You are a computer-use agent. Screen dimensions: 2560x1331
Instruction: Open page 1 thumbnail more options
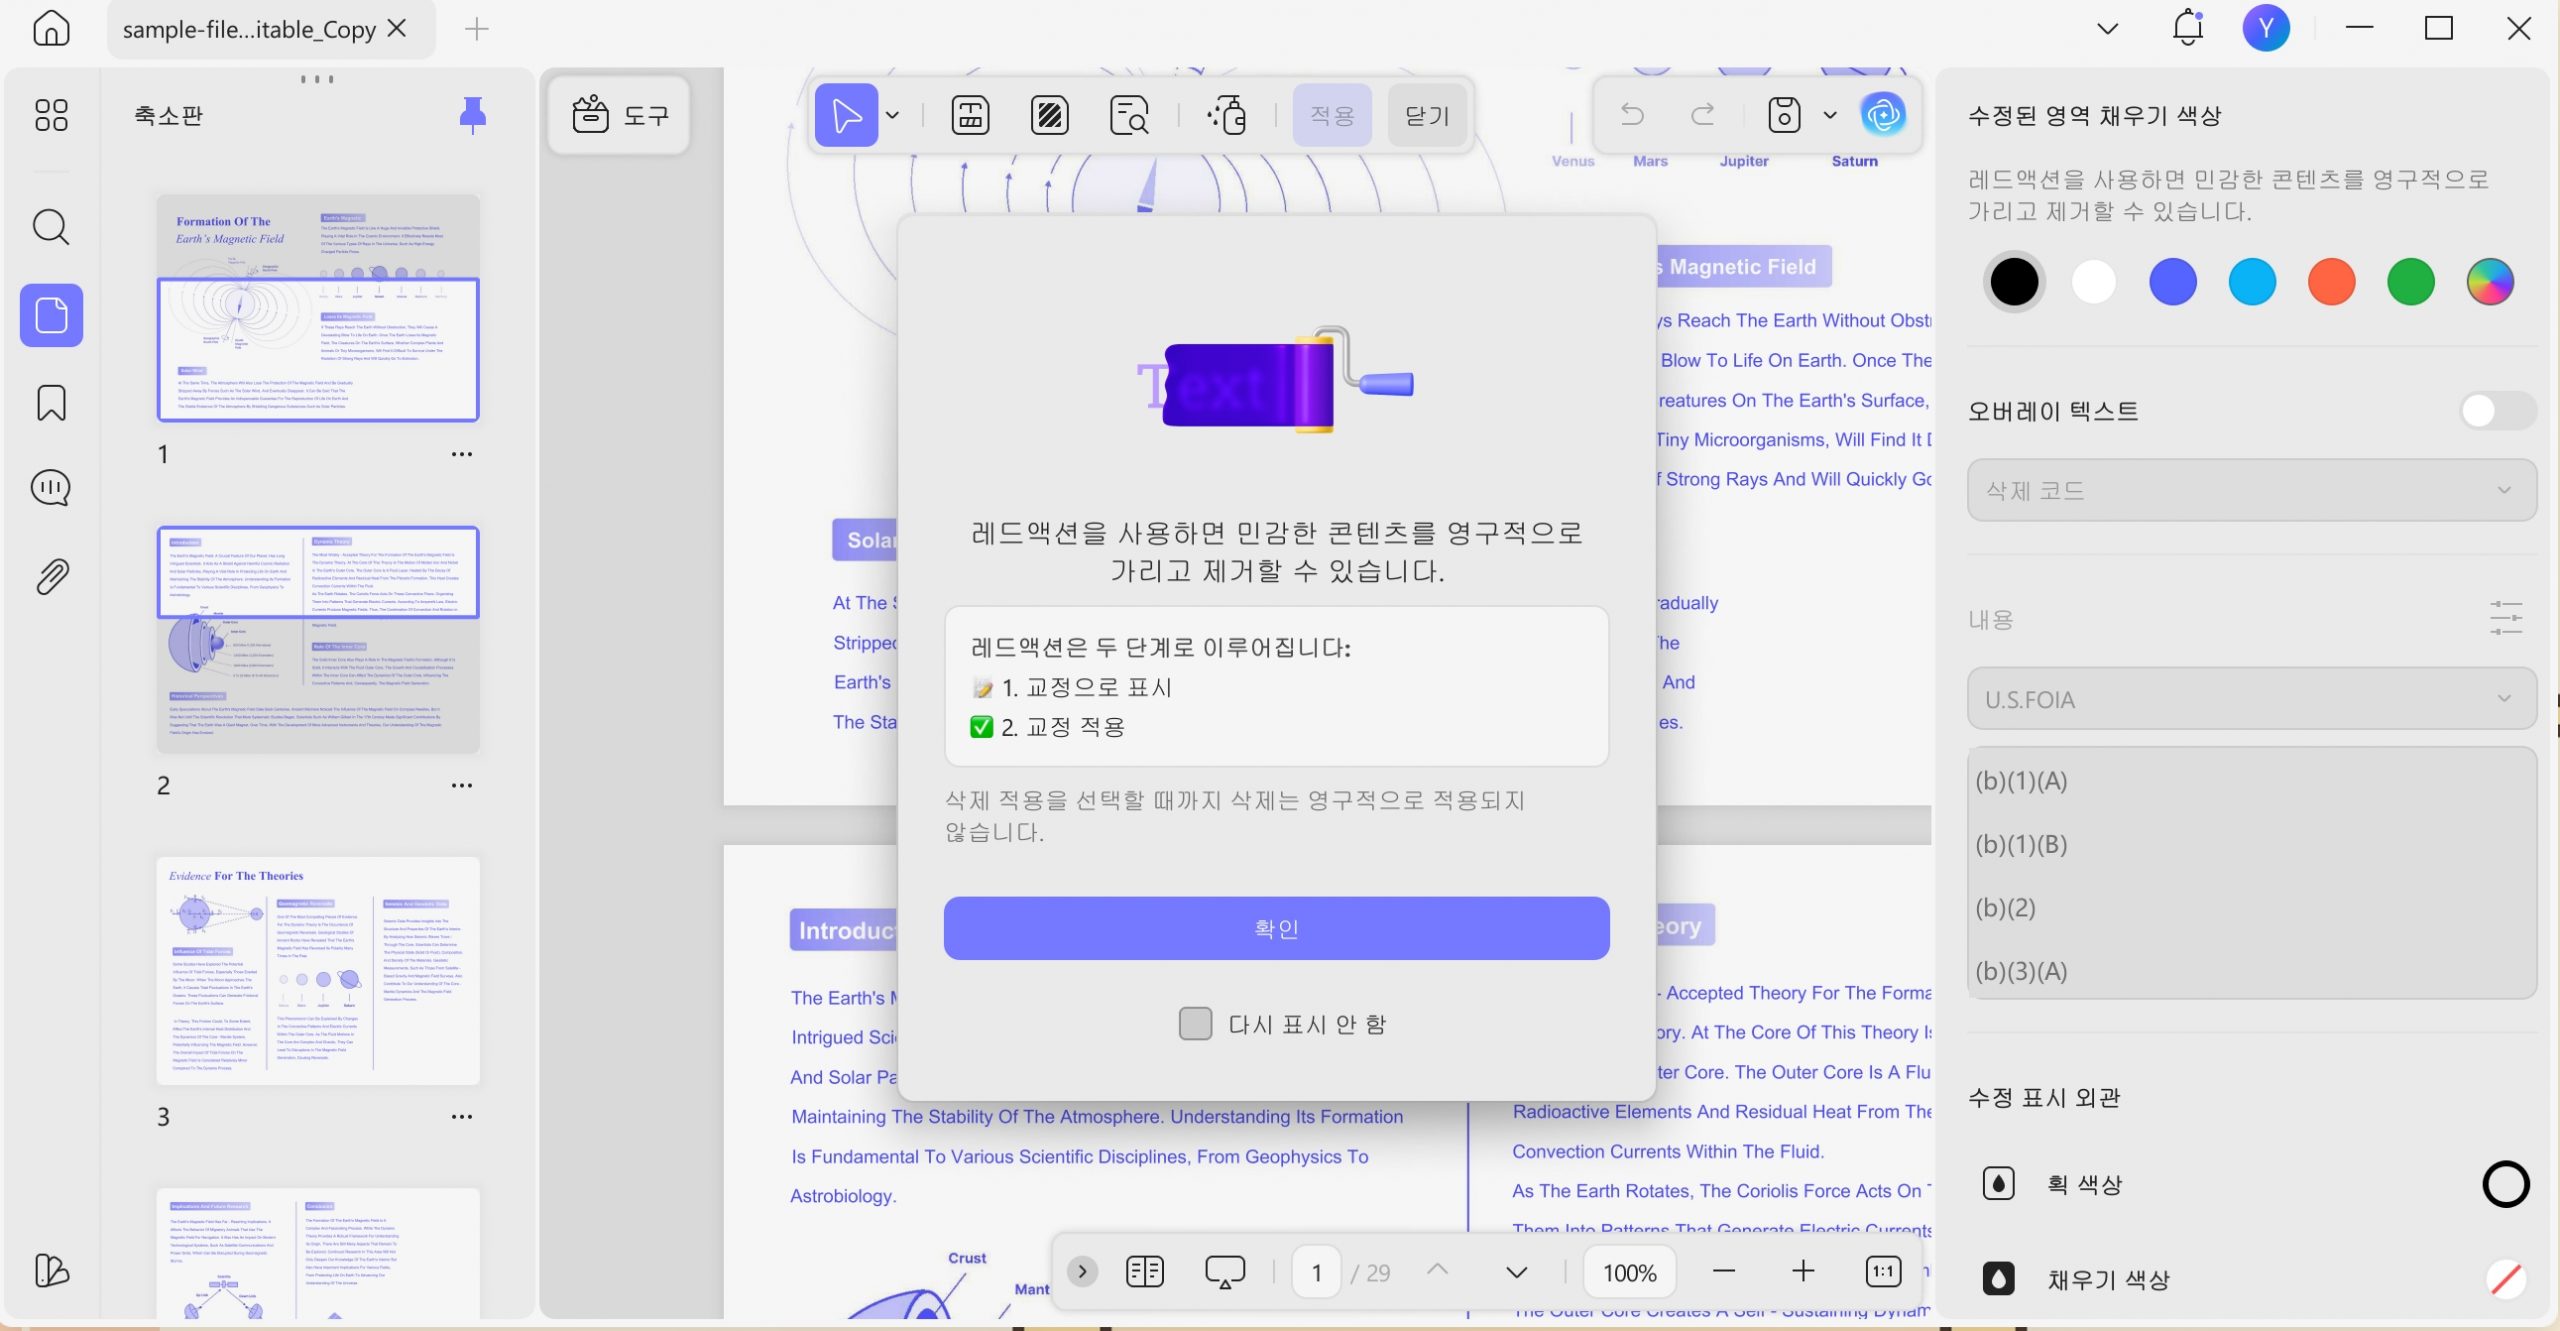click(x=461, y=454)
